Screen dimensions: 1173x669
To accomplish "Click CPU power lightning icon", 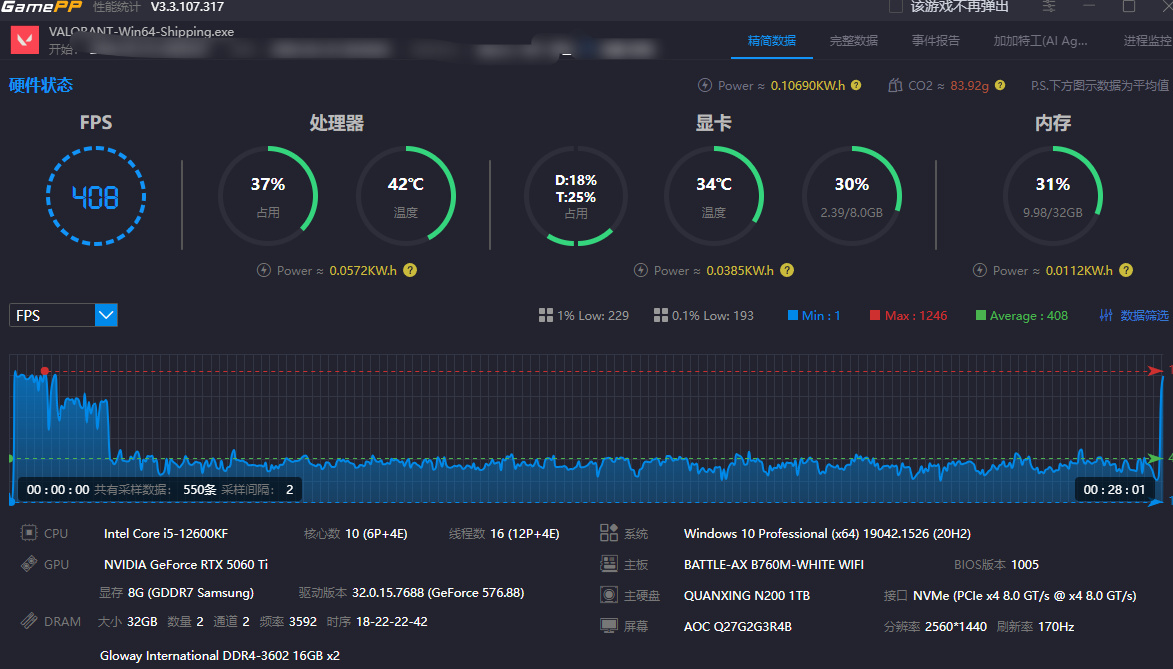I will pos(264,270).
